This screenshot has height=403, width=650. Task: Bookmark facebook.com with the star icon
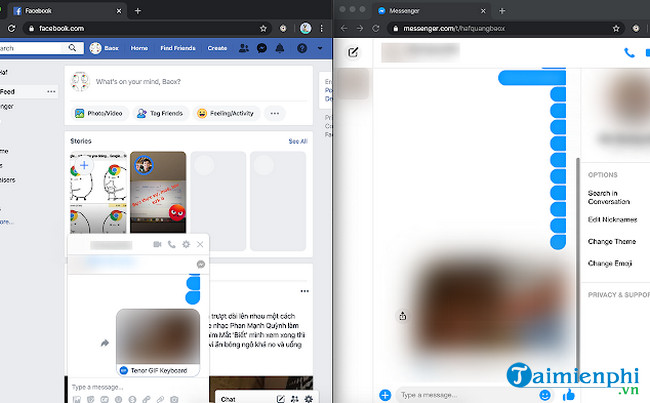click(x=263, y=28)
